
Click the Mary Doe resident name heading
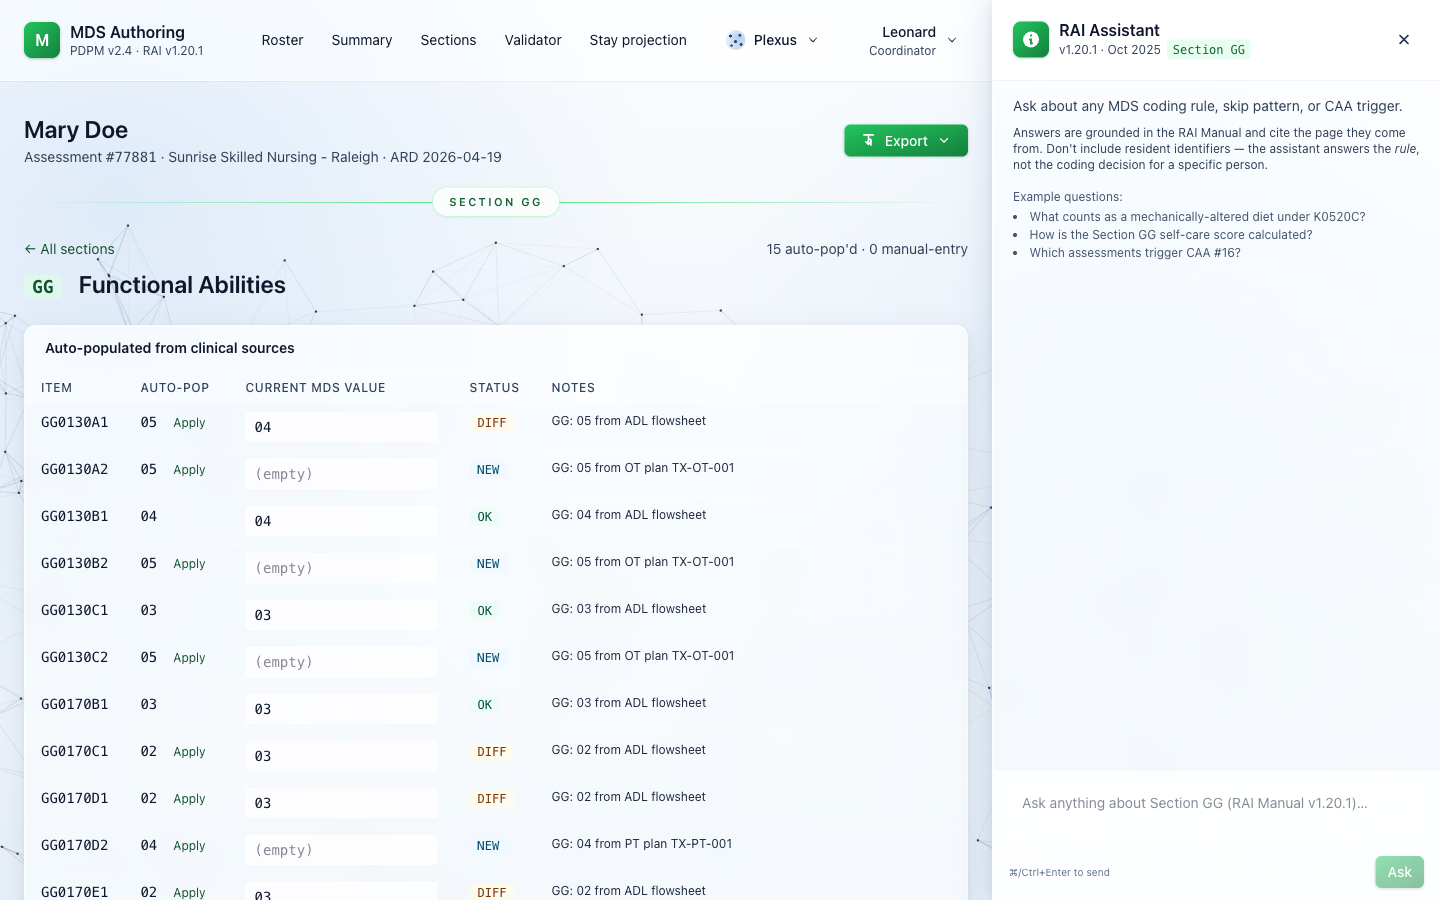(76, 130)
